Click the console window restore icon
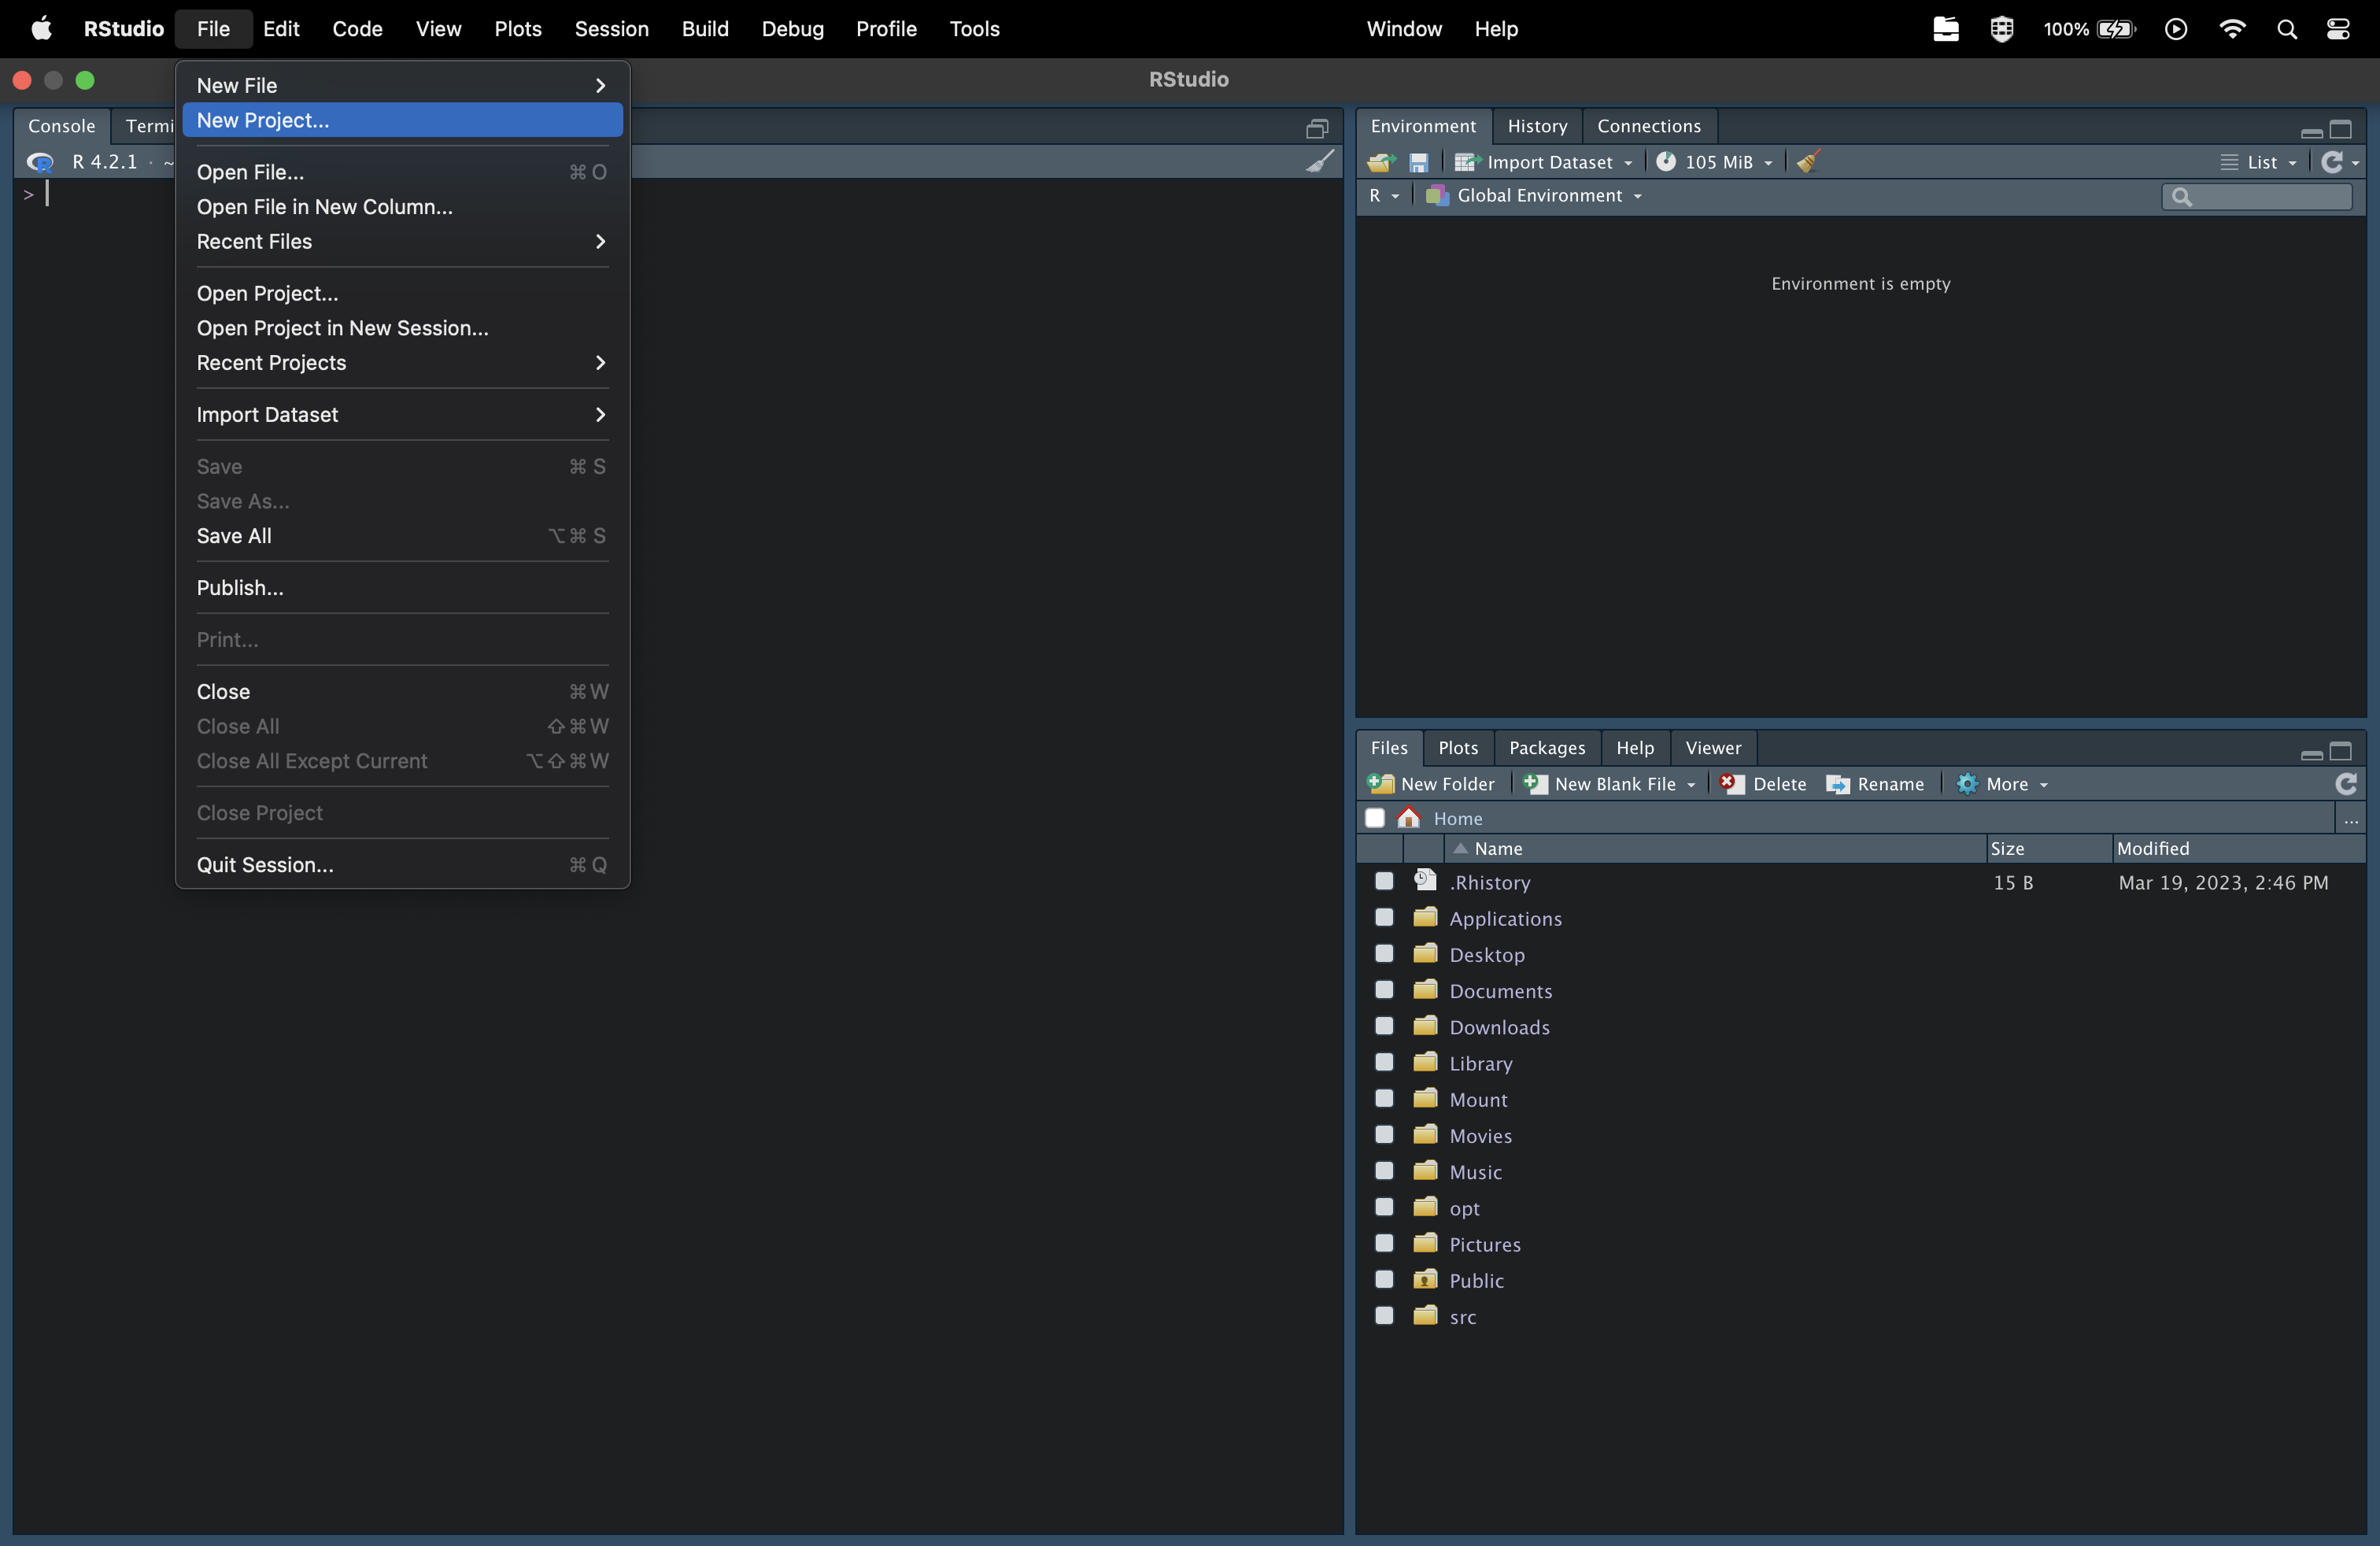This screenshot has height=1546, width=2380. (1317, 128)
